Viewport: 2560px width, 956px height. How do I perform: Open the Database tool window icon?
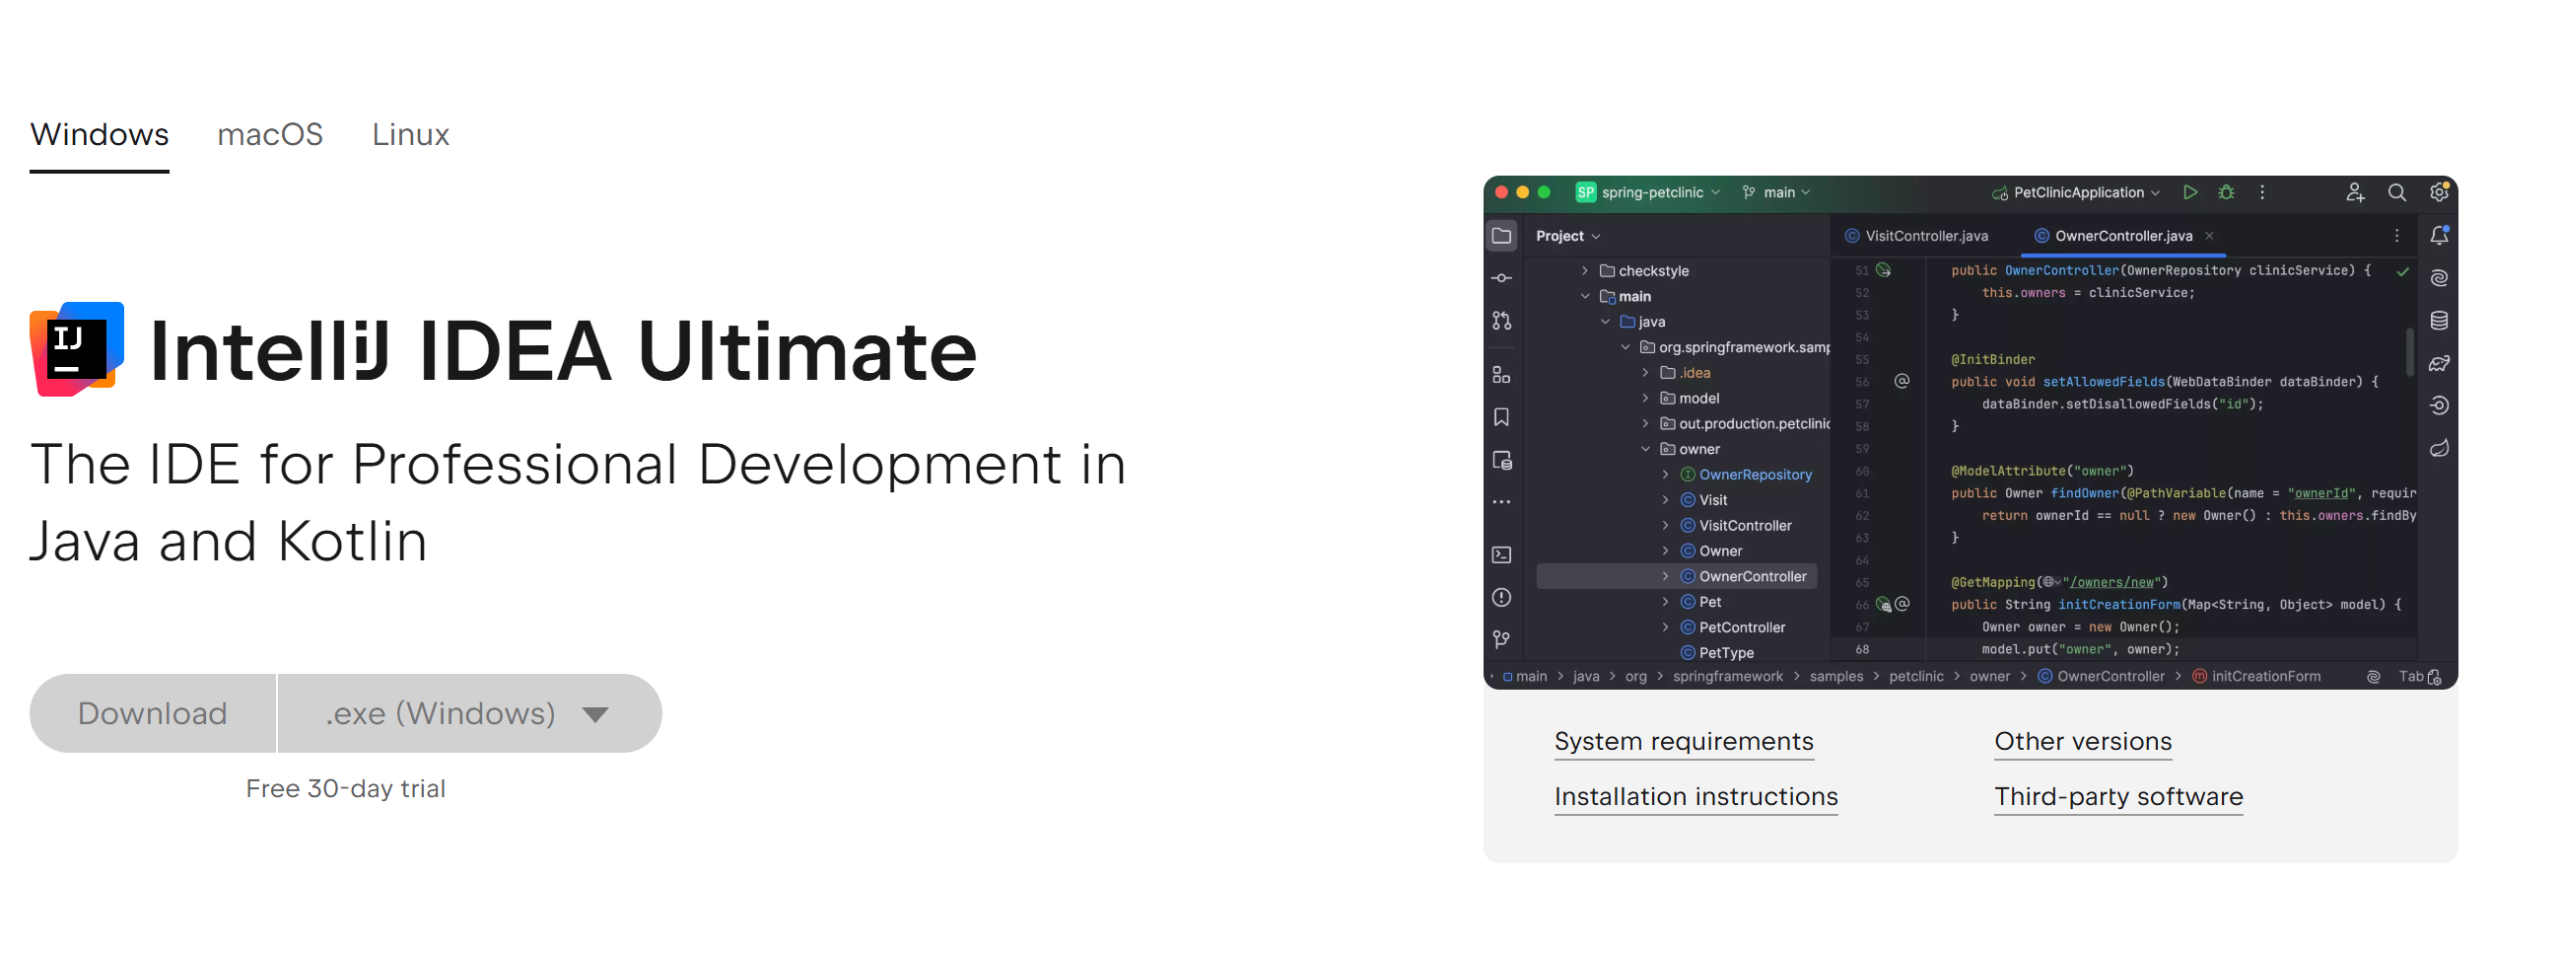click(x=2439, y=321)
